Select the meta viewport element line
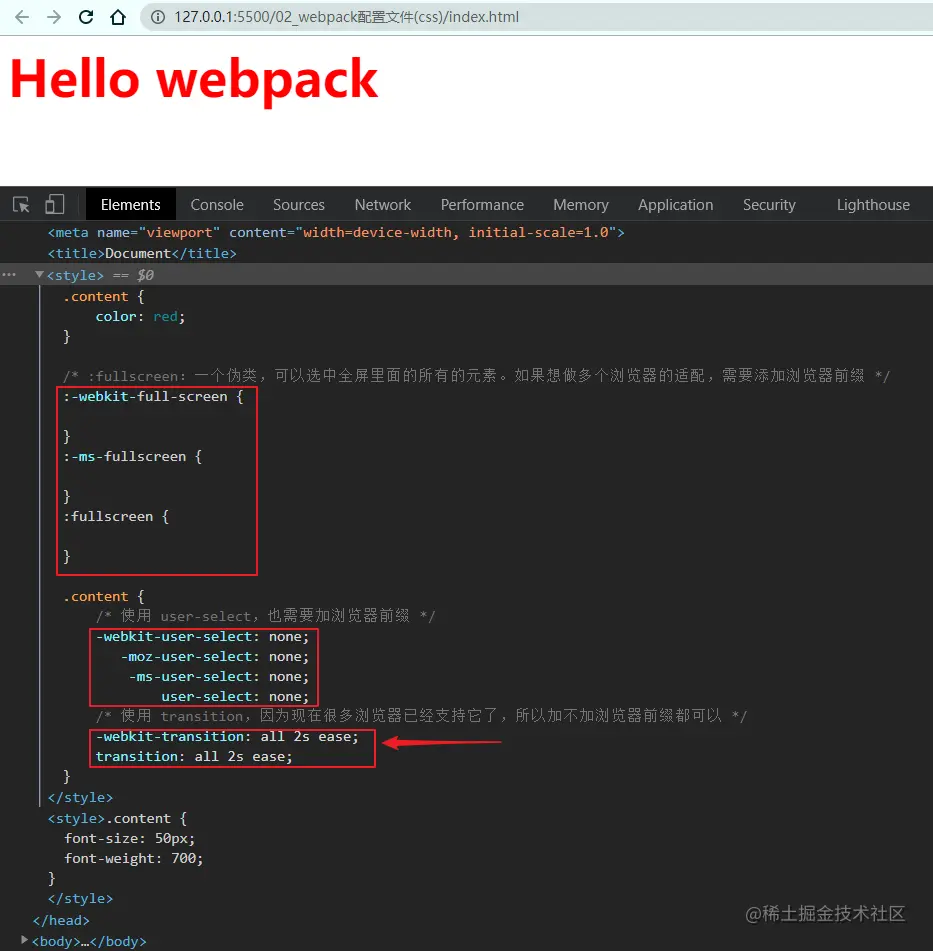 tap(336, 233)
